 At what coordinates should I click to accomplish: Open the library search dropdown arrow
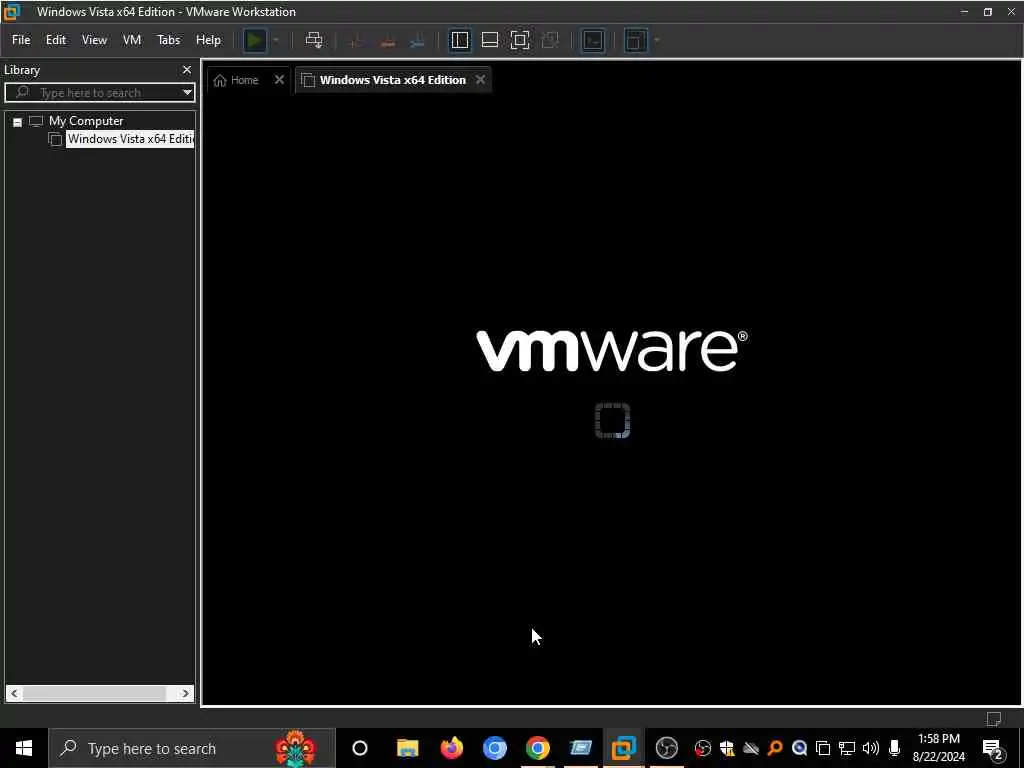[187, 93]
